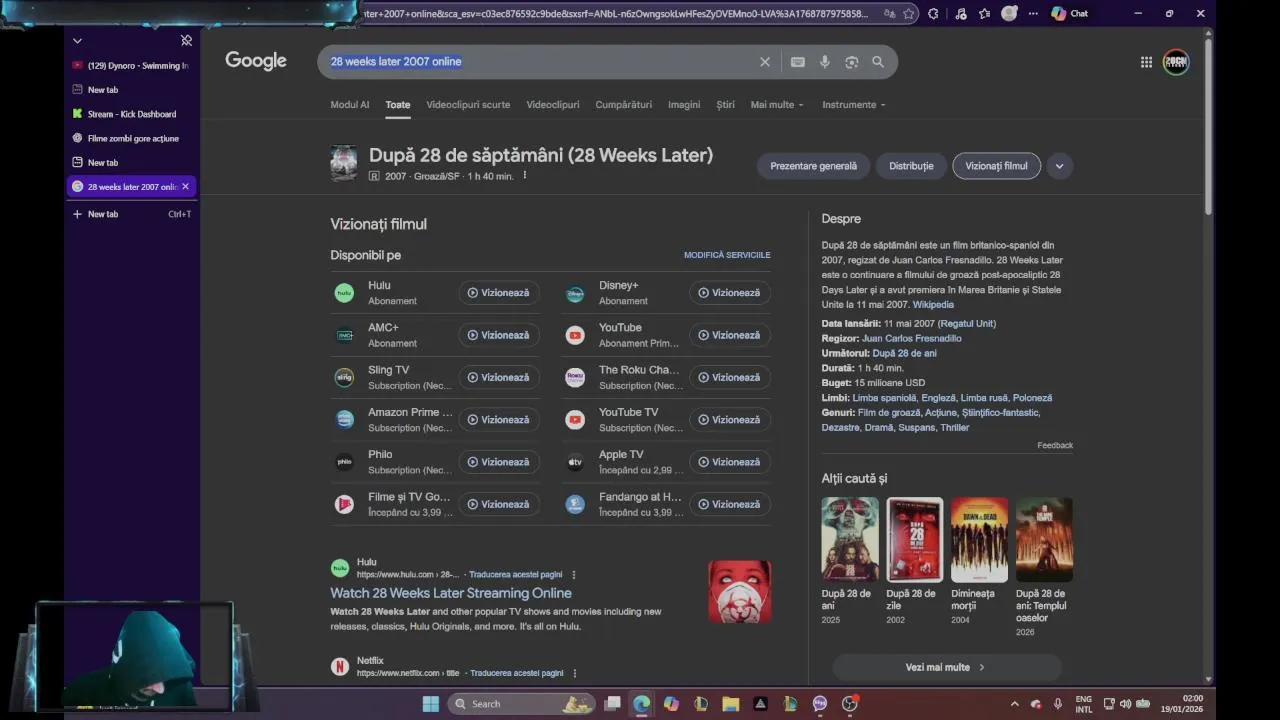
Task: Open Copilot Chat in browser toolbar
Action: [1070, 14]
